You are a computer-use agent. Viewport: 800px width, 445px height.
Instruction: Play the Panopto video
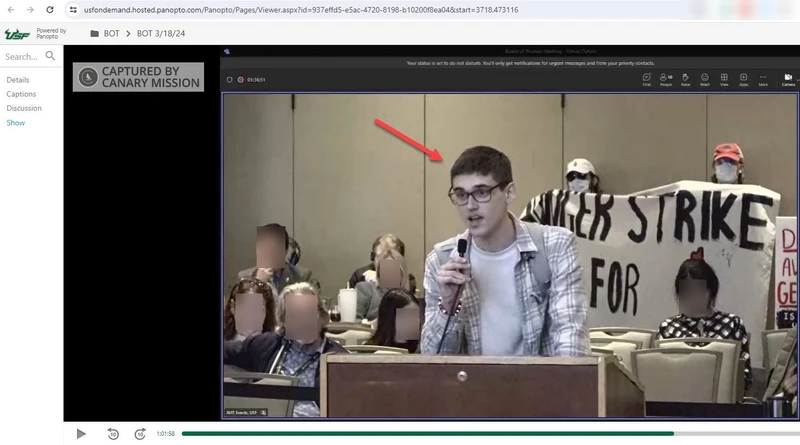(x=82, y=433)
